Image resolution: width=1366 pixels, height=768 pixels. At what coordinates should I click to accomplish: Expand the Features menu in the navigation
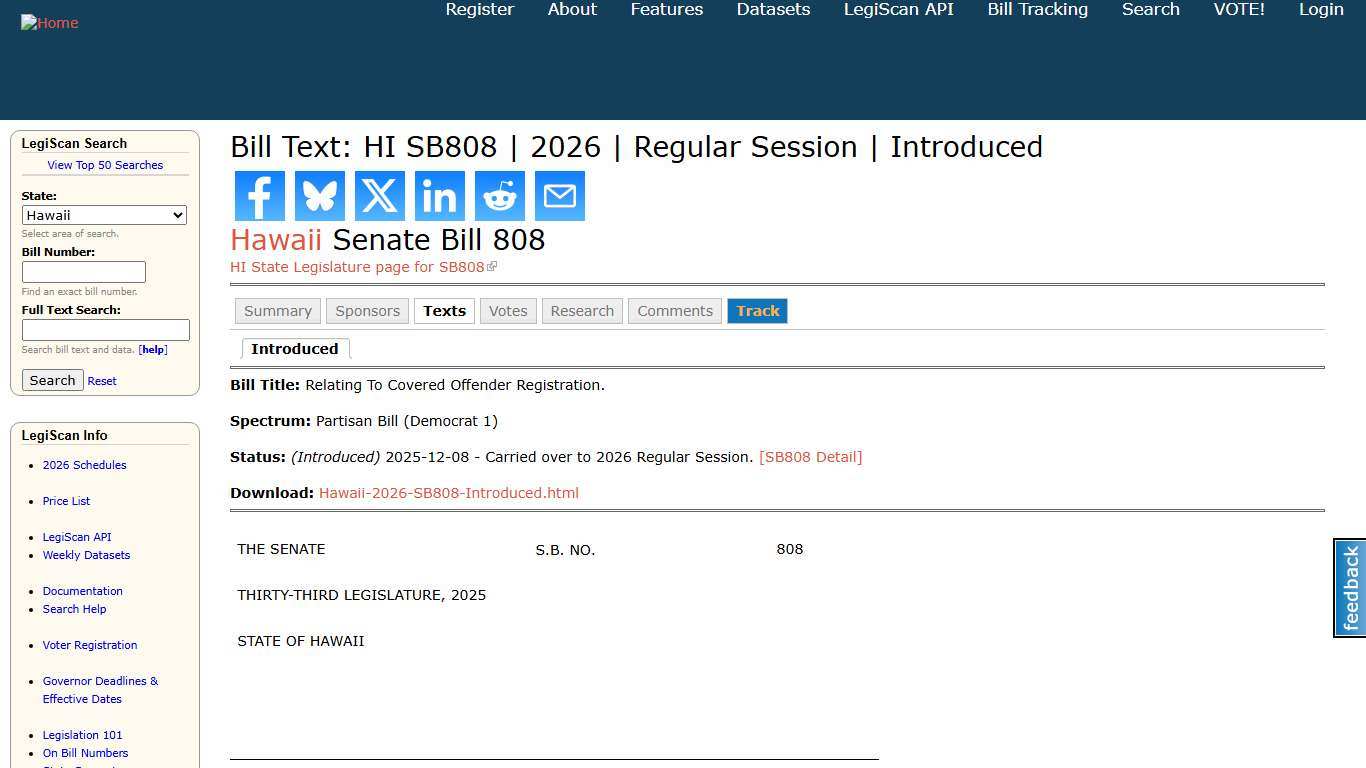(666, 9)
